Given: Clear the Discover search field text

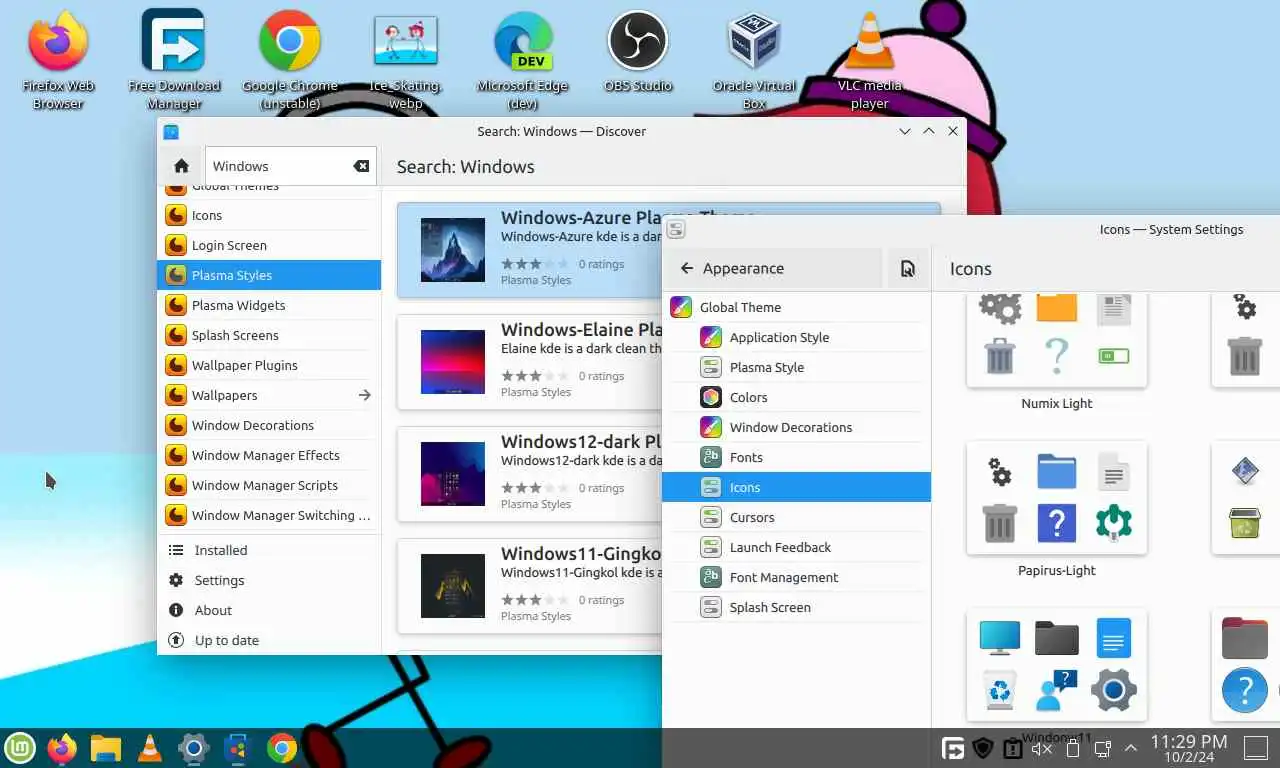Looking at the screenshot, I should [x=362, y=166].
